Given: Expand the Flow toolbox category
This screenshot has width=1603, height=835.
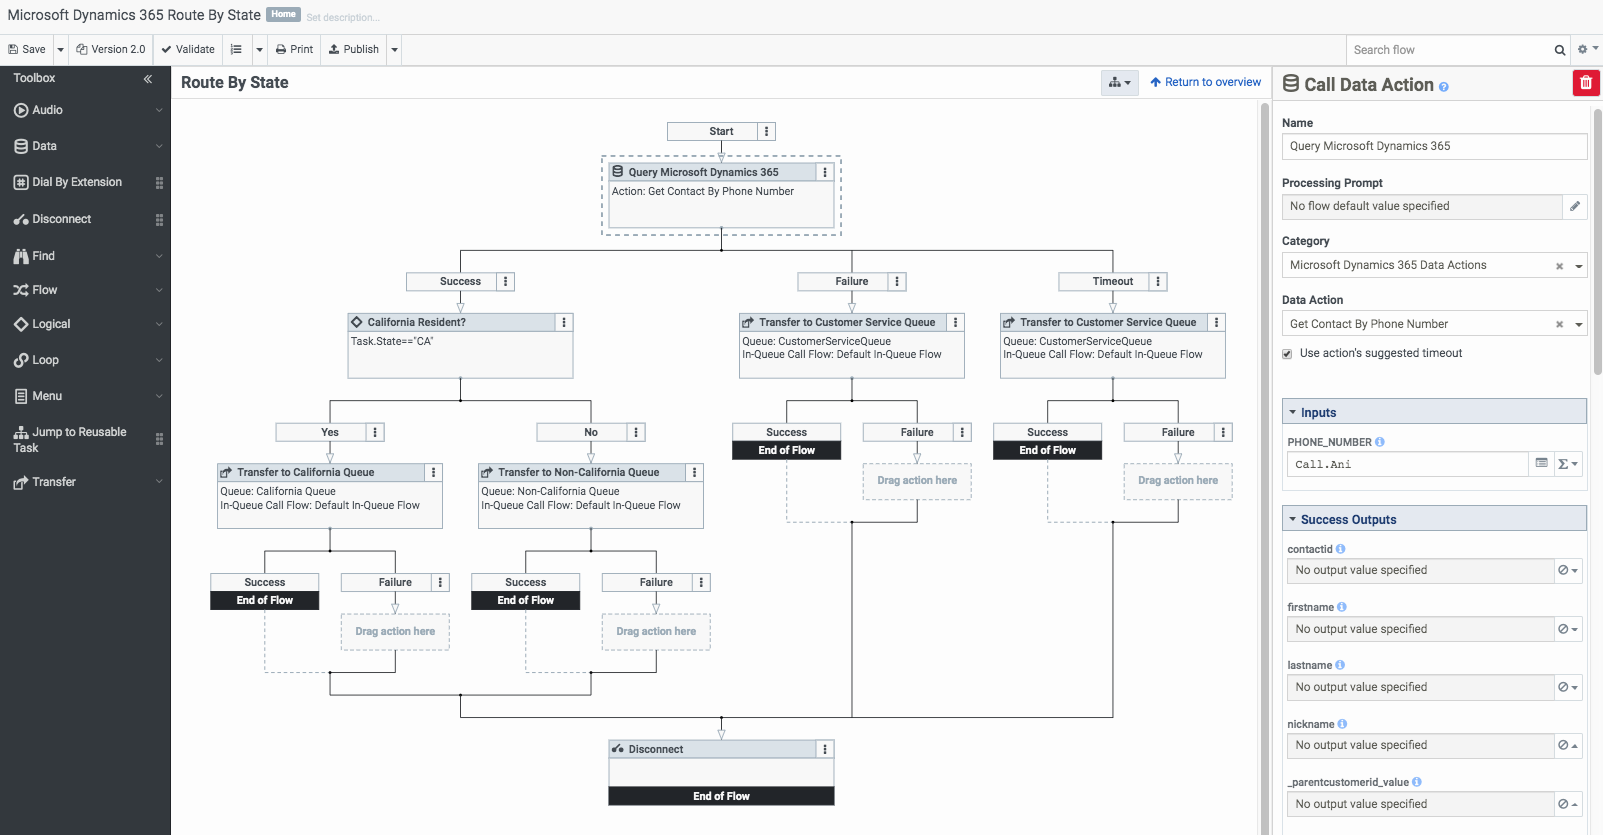Looking at the screenshot, I should [85, 290].
